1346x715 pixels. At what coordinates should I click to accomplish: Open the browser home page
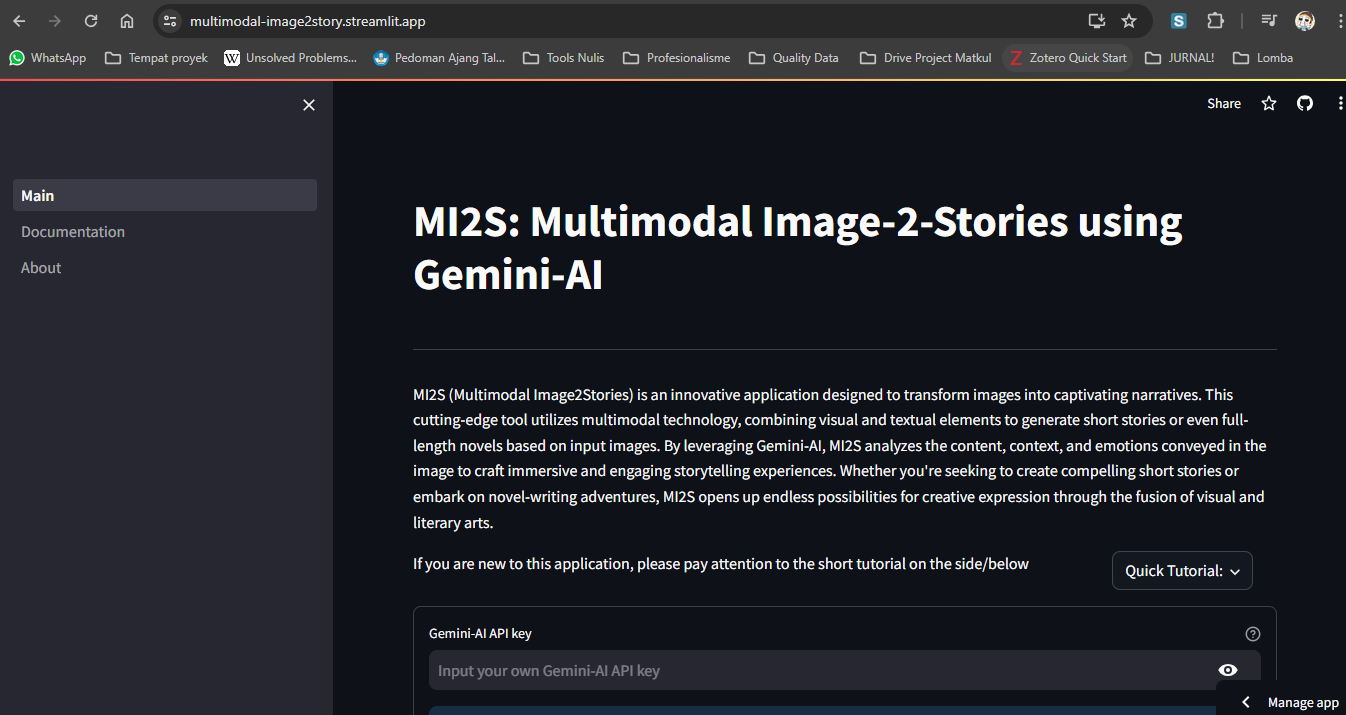[x=127, y=21]
